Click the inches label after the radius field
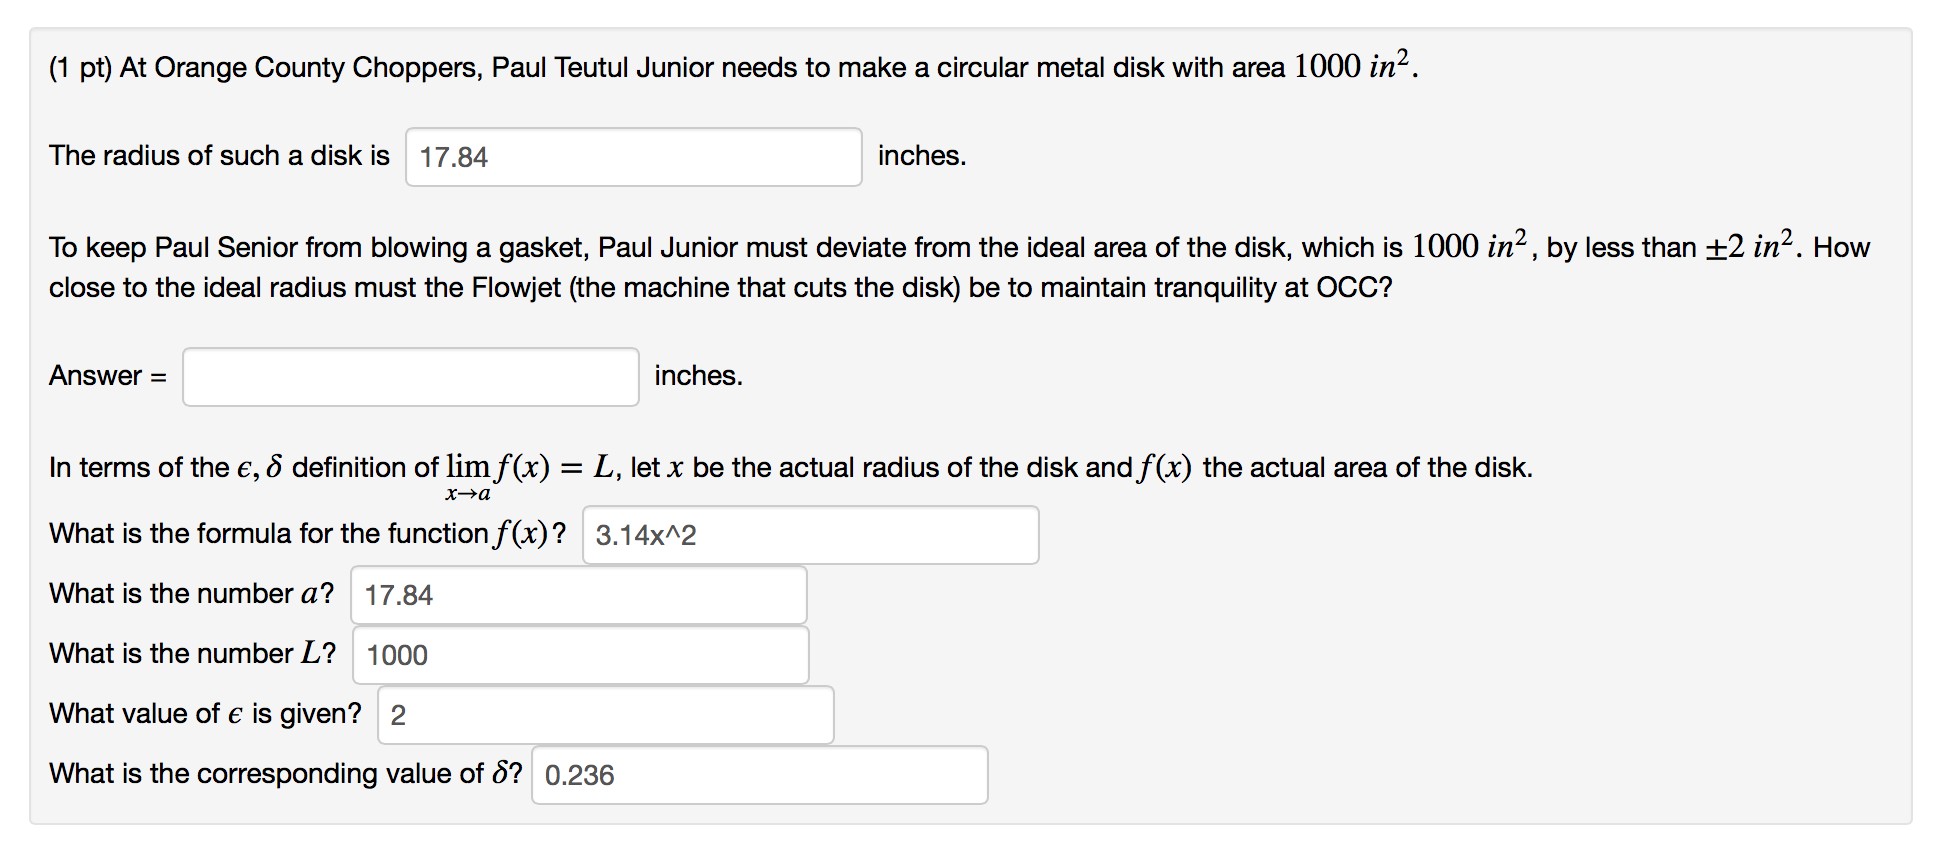1934x854 pixels. coord(922,156)
